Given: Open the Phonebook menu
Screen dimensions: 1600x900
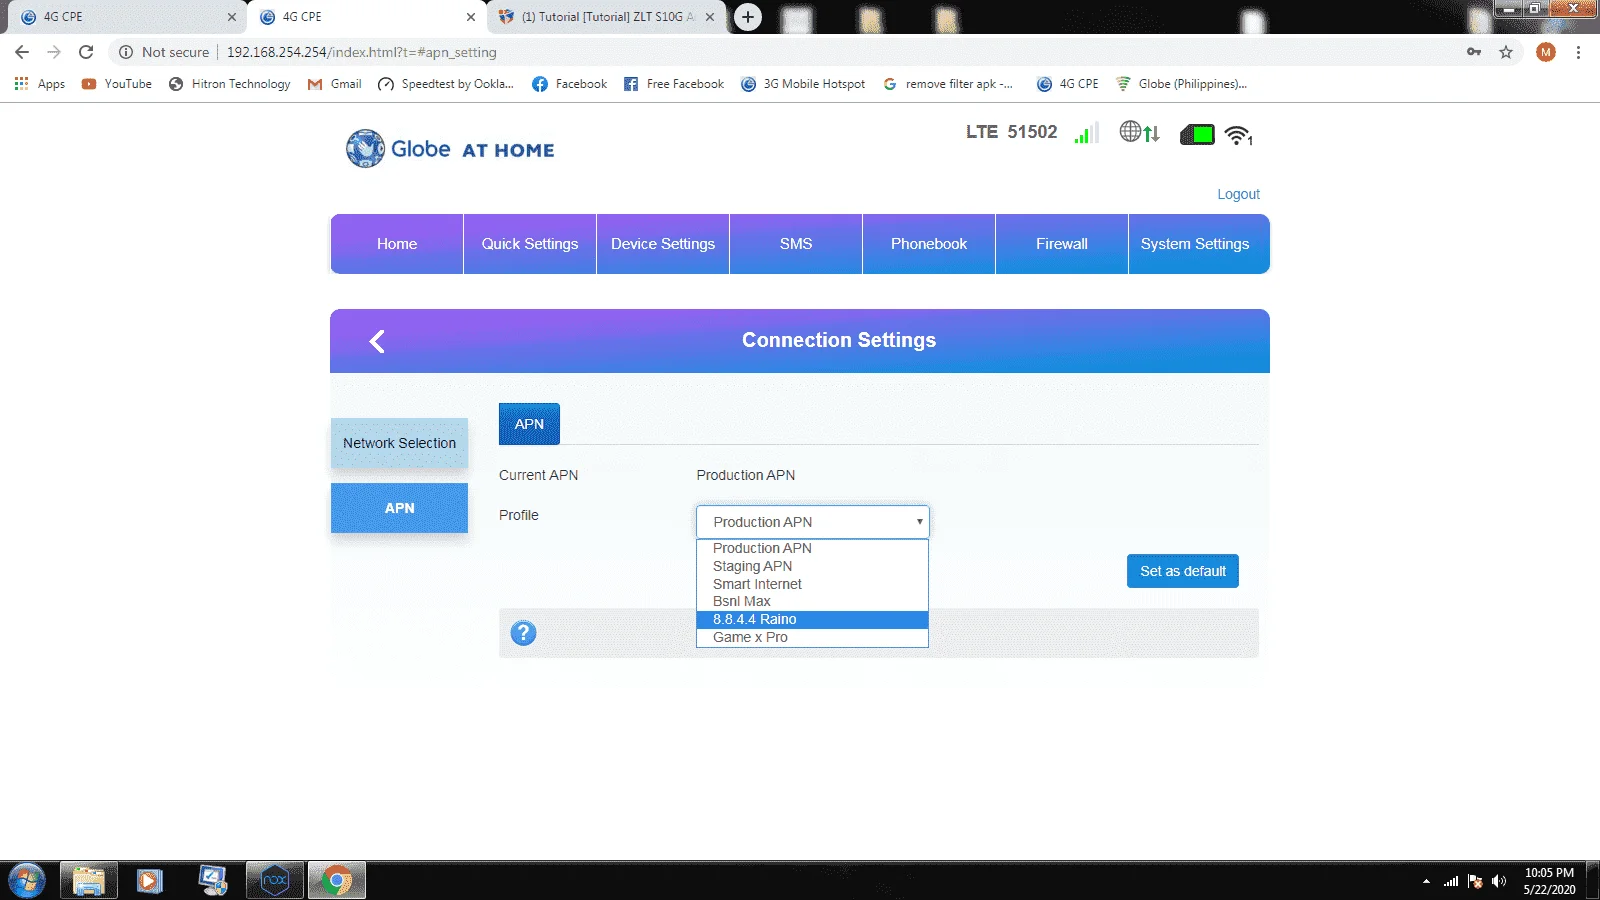Looking at the screenshot, I should [929, 244].
